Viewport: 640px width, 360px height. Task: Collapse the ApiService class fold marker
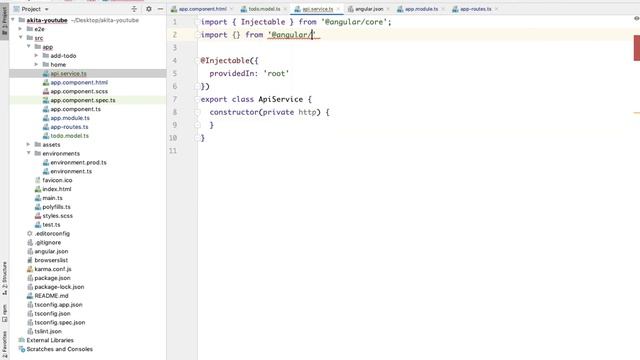[x=198, y=99]
